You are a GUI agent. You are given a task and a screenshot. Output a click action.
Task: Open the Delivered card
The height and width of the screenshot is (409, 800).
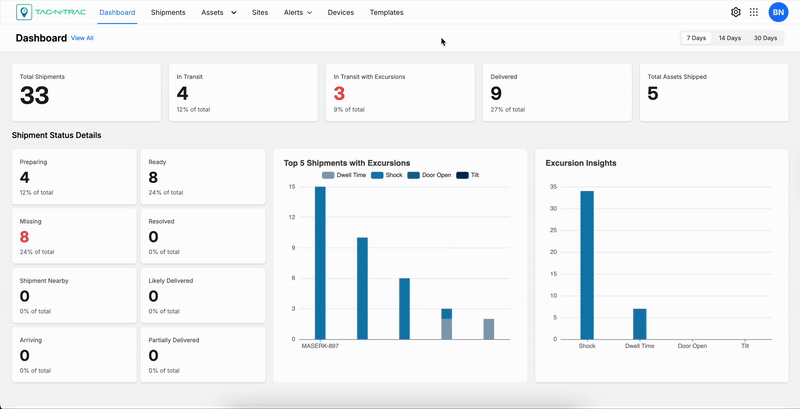pos(557,92)
